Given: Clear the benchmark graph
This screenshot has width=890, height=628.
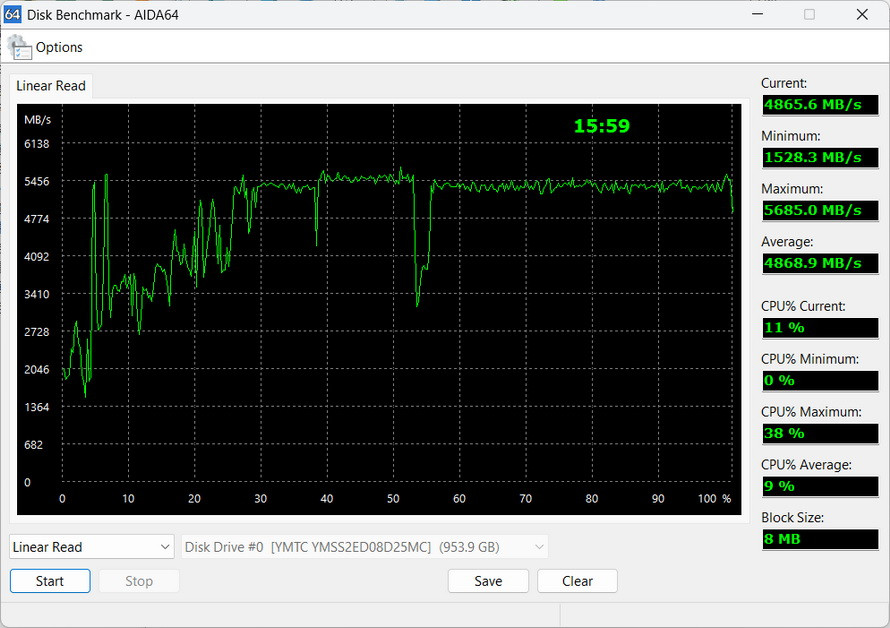Looking at the screenshot, I should pos(577,581).
